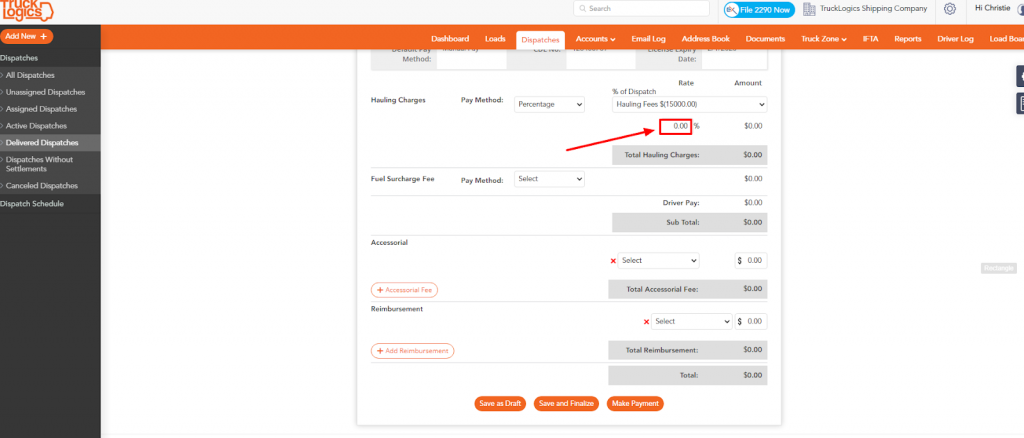
Task: Open the Accessorial Select dropdown
Action: tap(658, 260)
